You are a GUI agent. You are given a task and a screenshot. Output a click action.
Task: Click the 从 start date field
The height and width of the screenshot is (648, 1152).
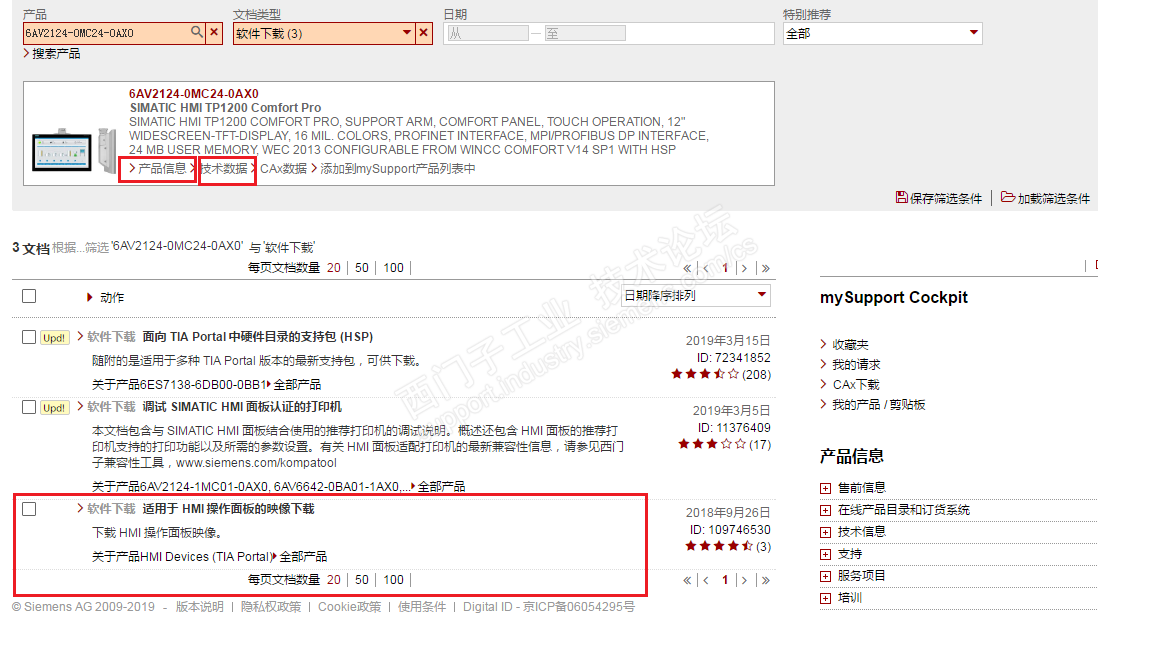tap(488, 34)
